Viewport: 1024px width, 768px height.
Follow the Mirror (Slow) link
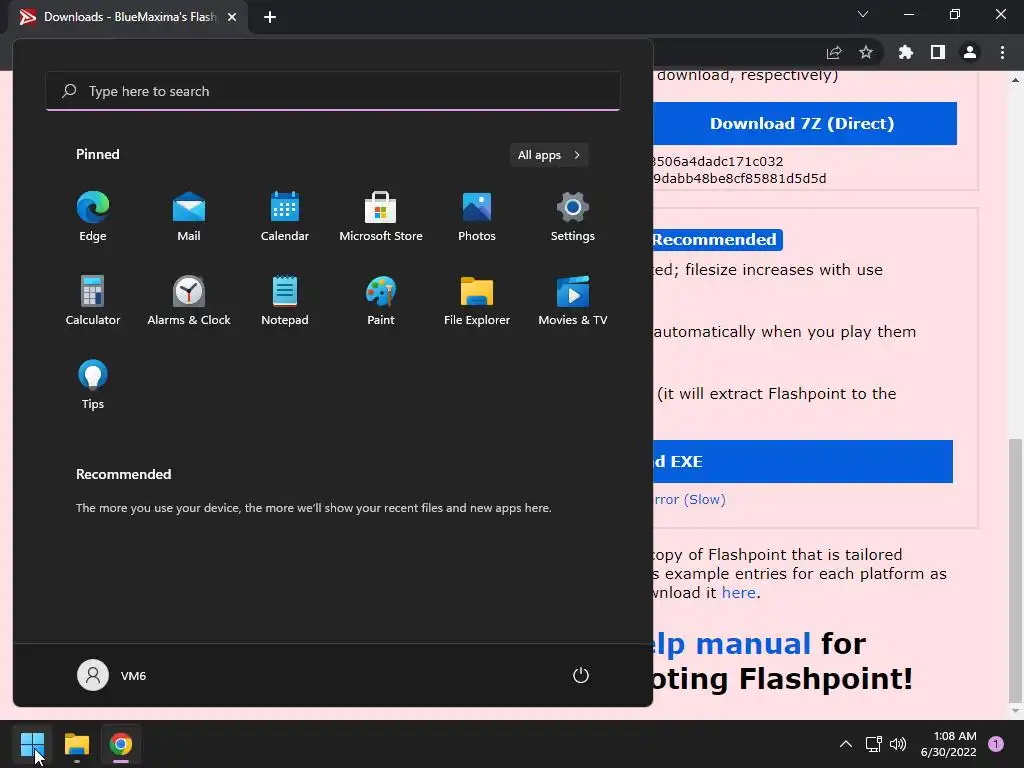click(690, 500)
